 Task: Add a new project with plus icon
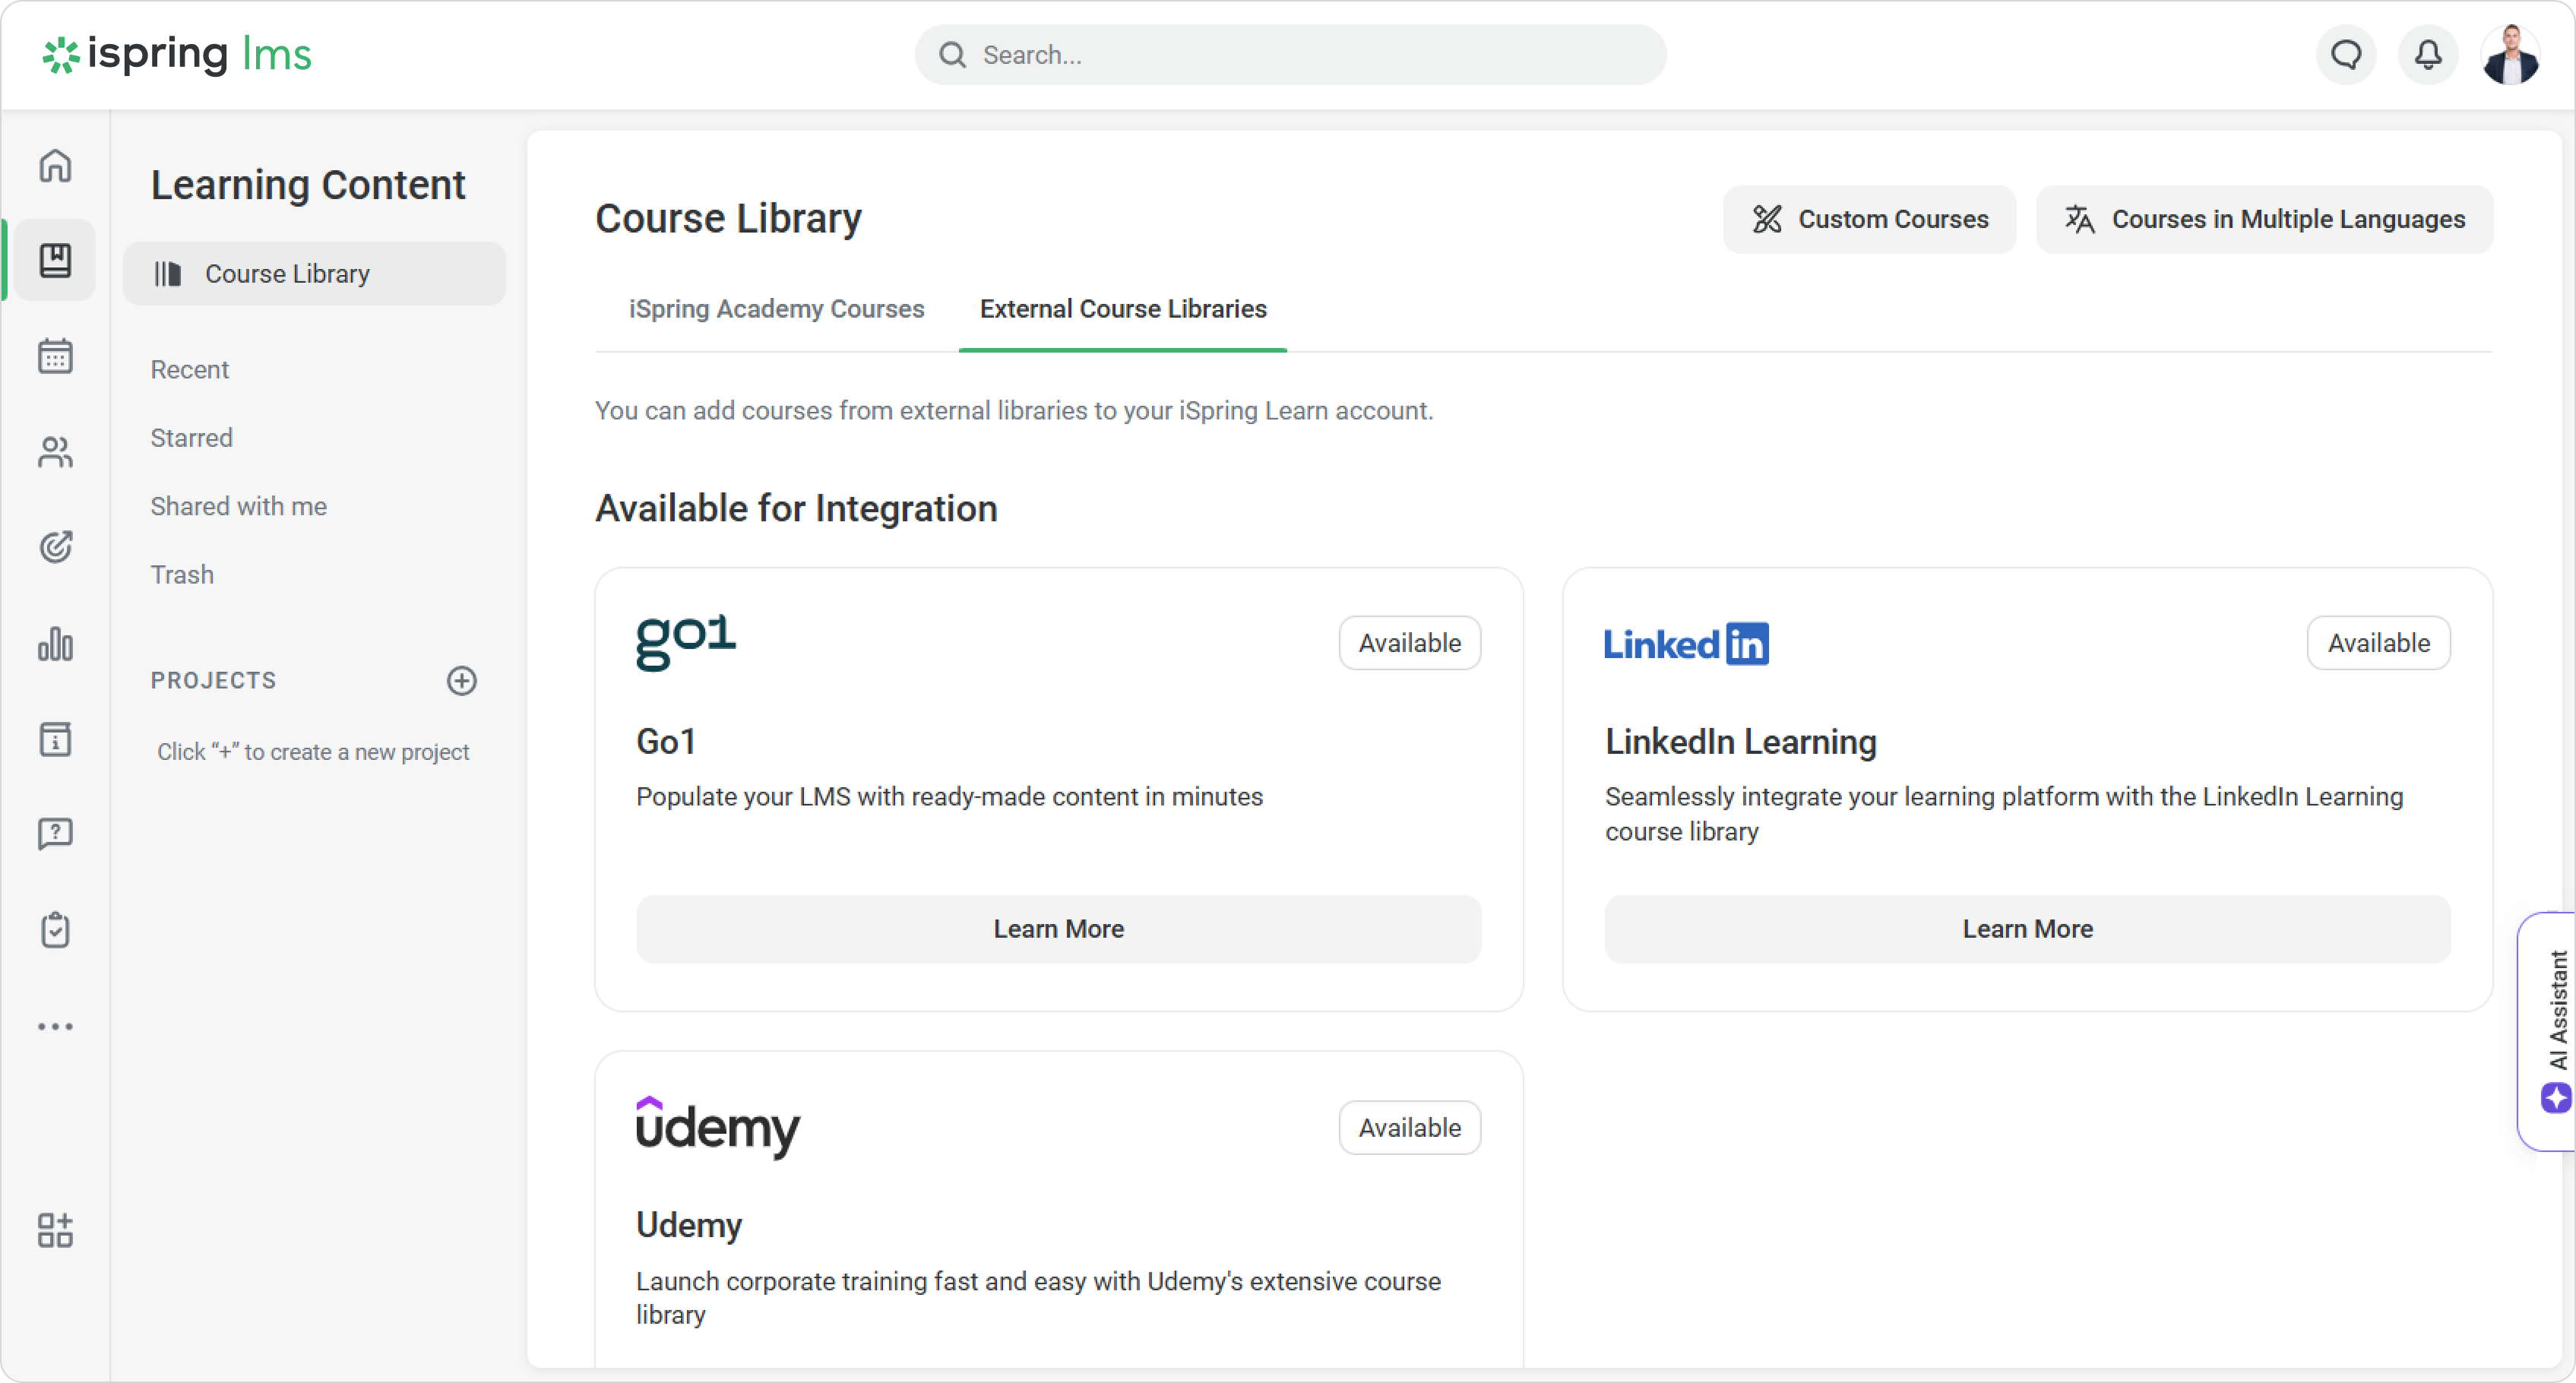(x=461, y=681)
